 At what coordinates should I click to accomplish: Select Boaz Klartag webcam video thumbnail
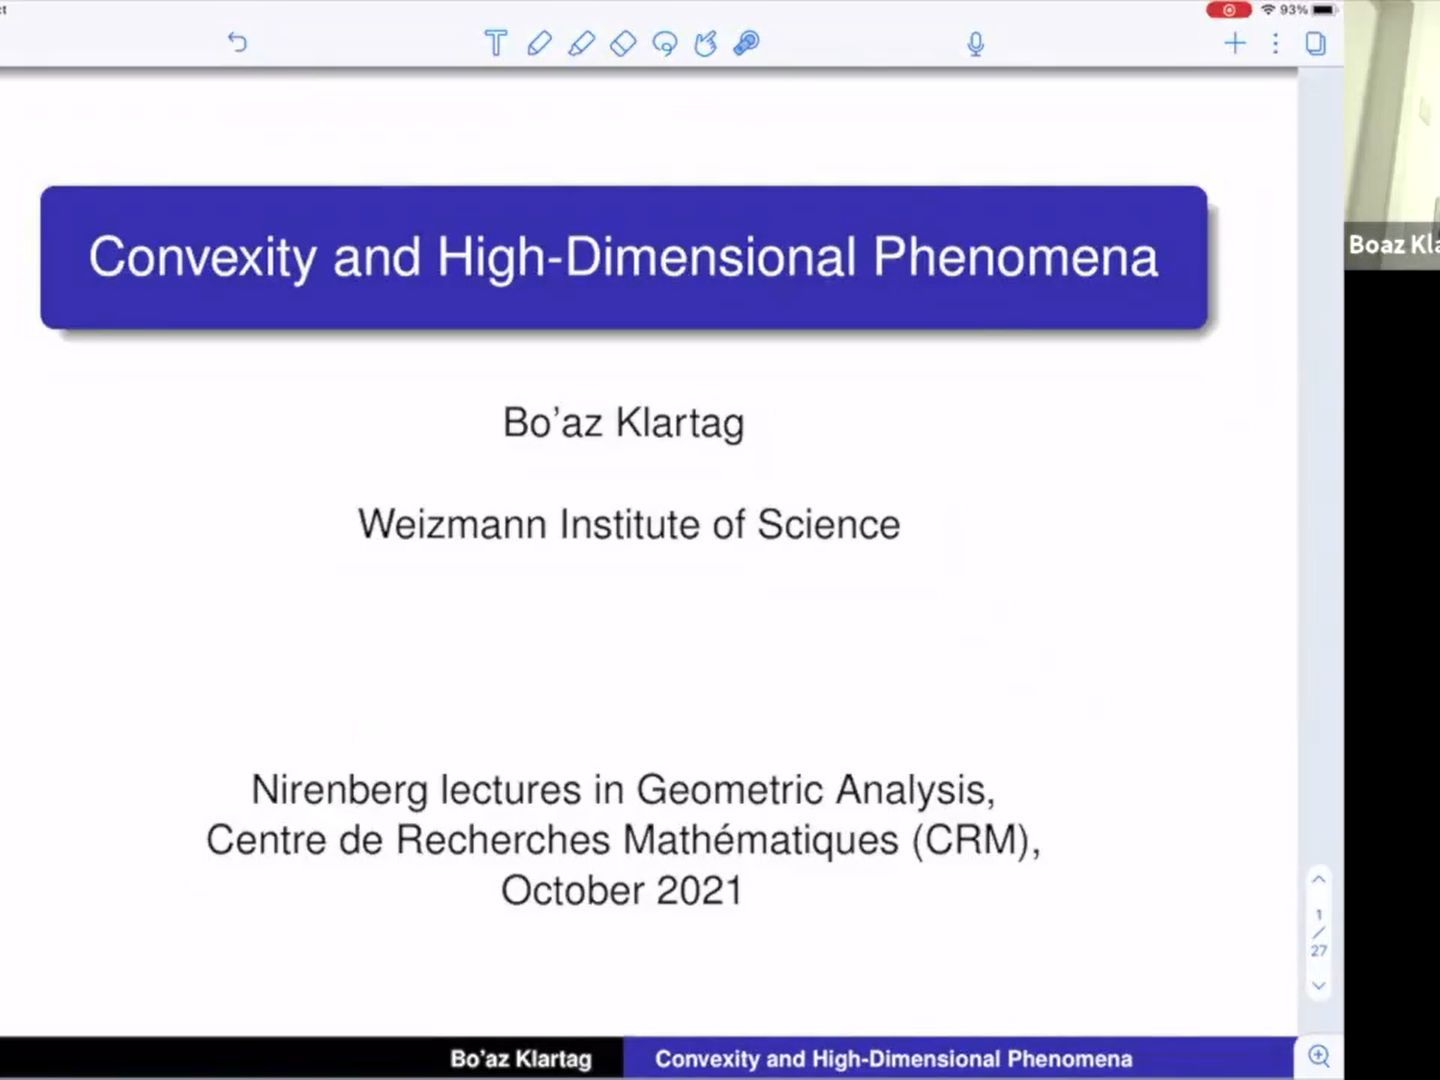(x=1392, y=134)
